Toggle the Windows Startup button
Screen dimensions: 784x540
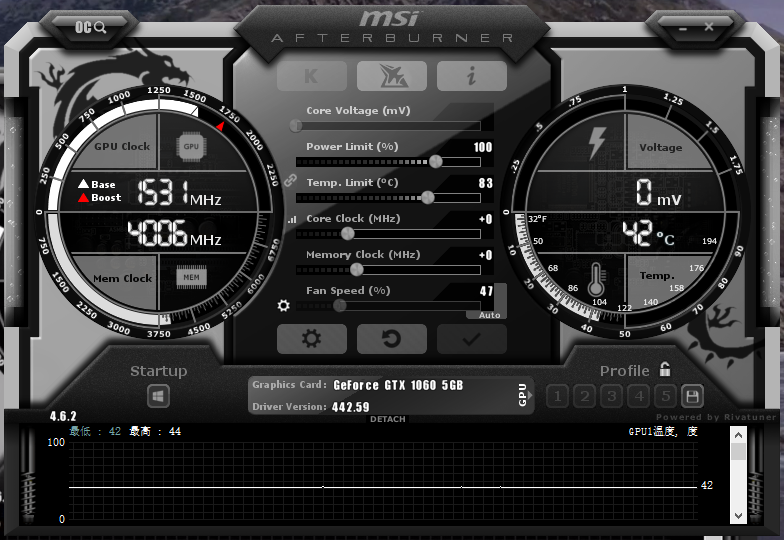click(x=158, y=397)
